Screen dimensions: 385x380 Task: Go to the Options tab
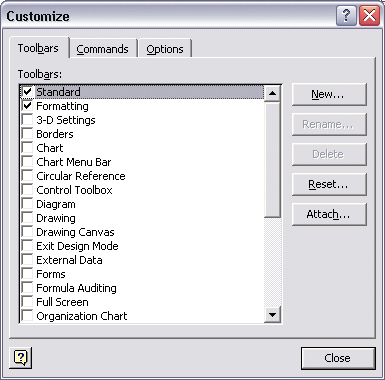165,49
